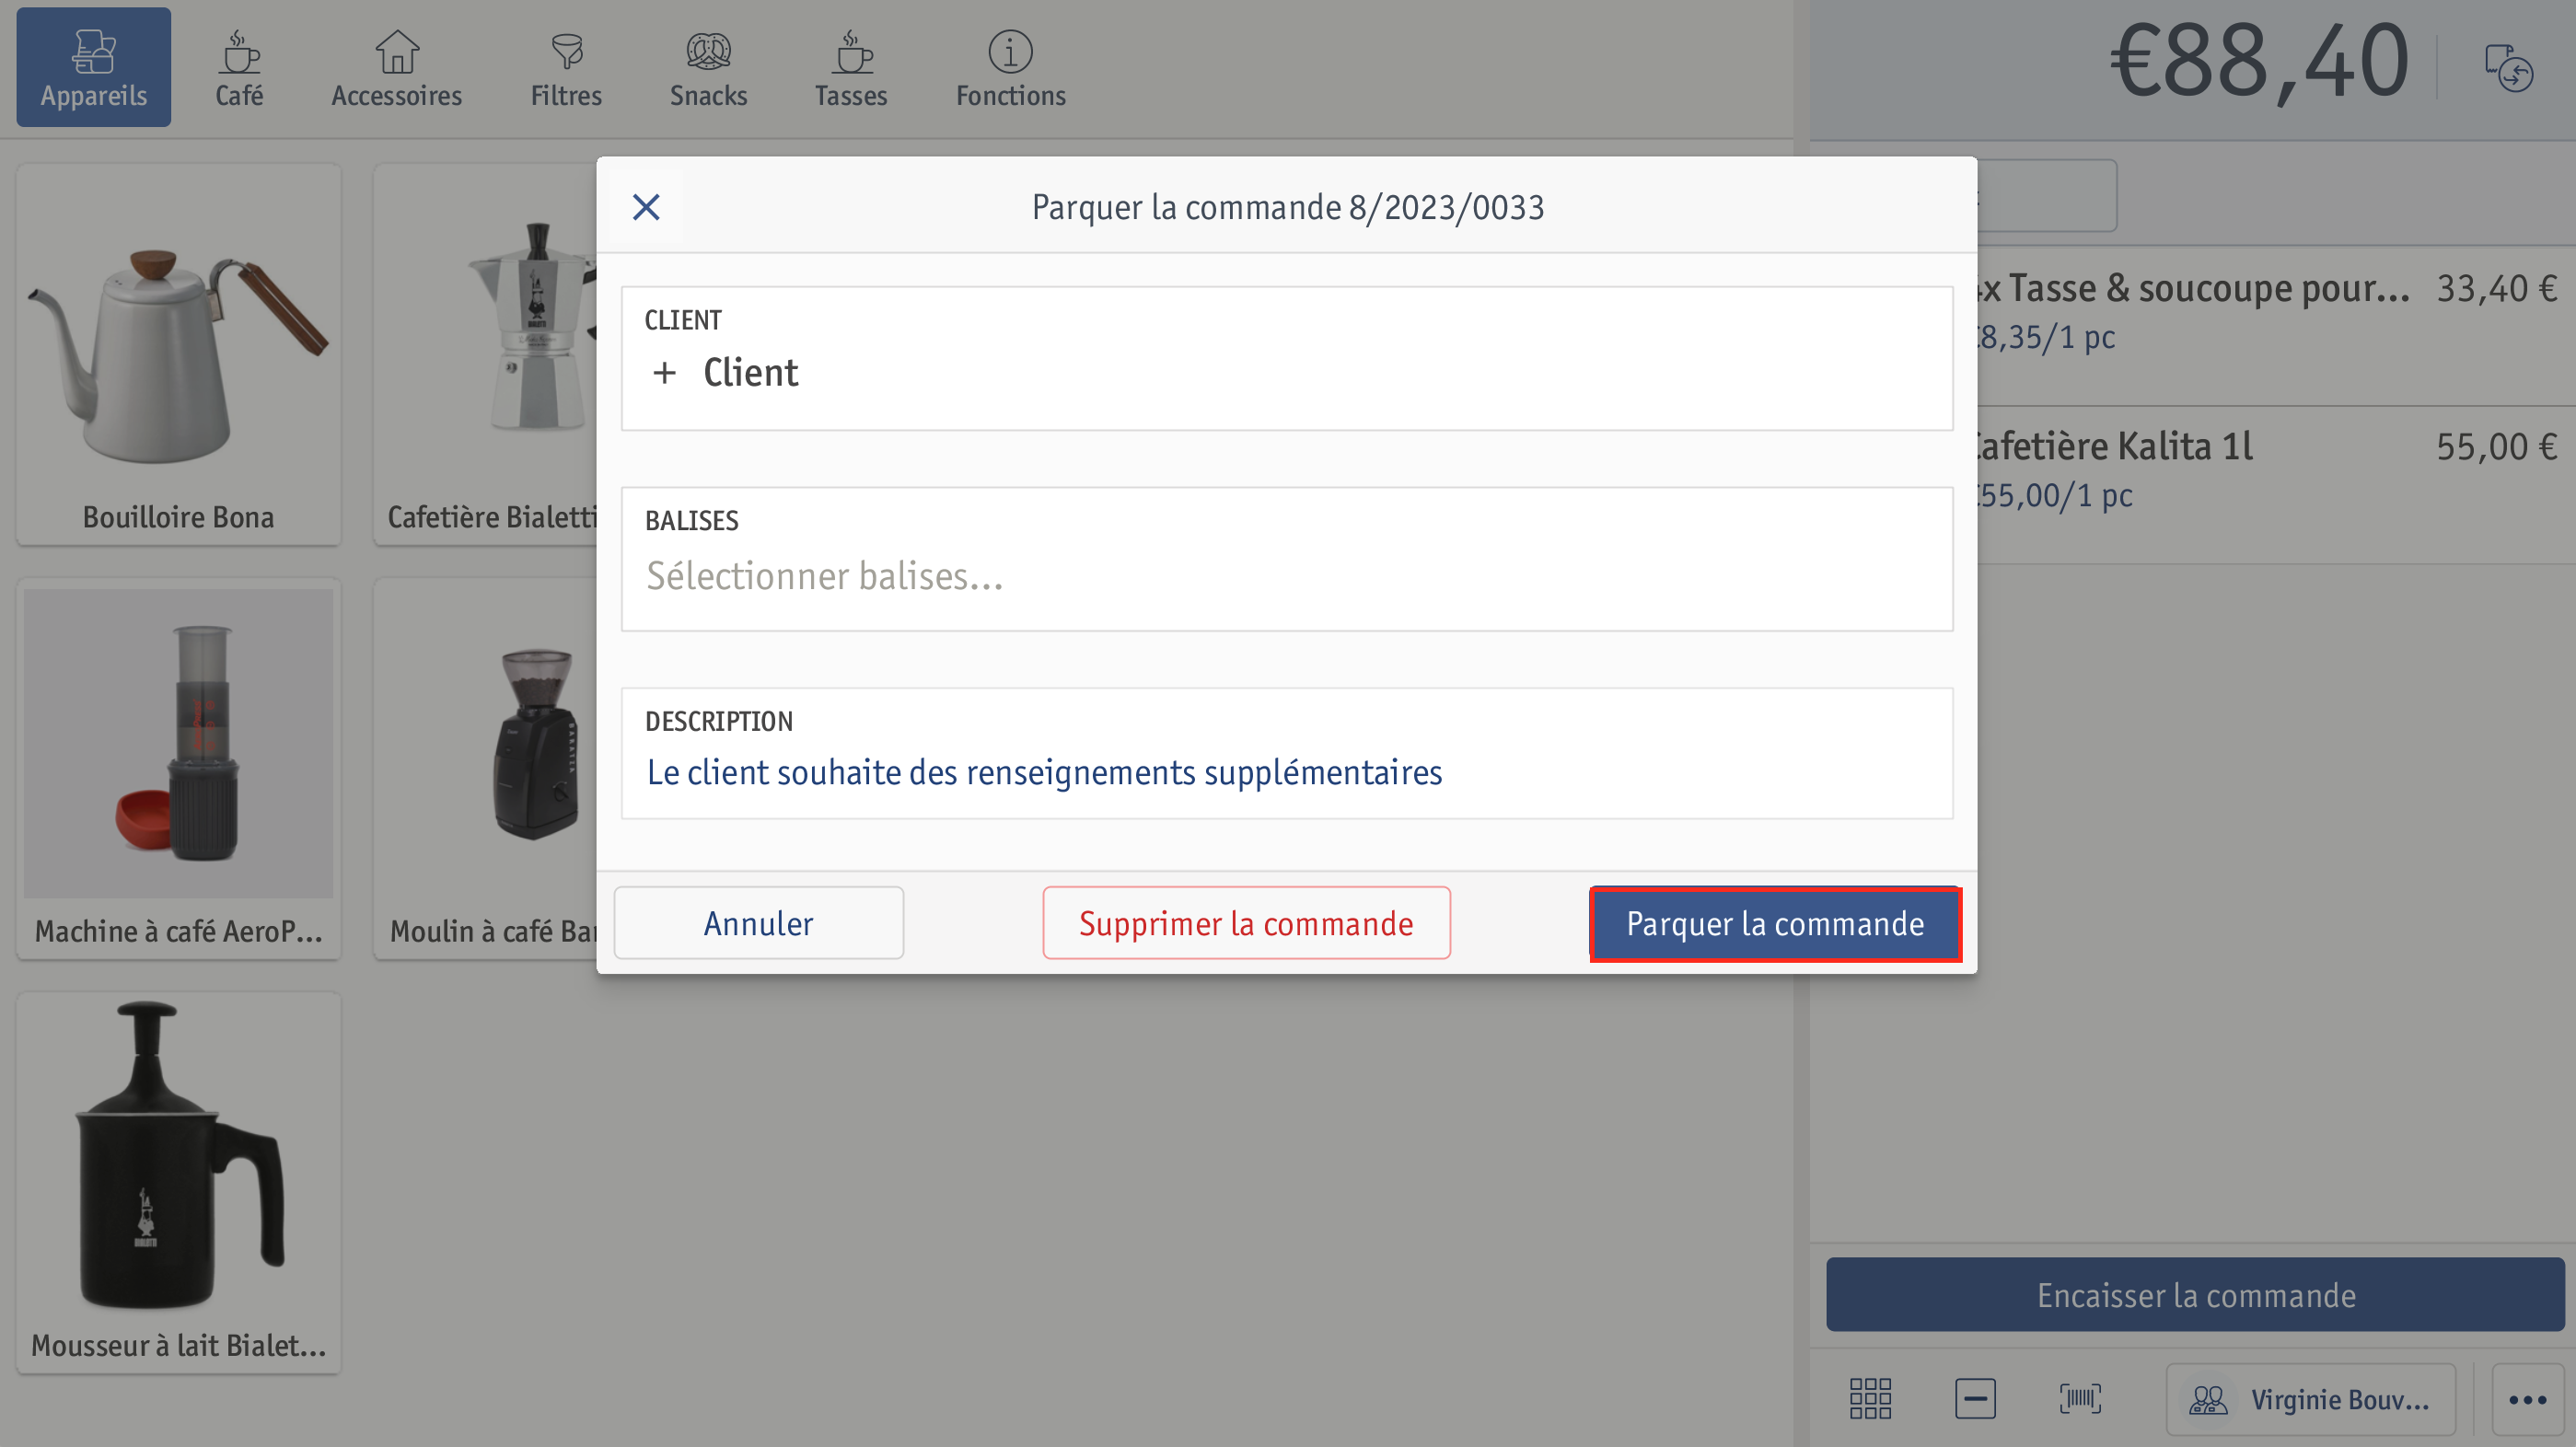The width and height of the screenshot is (2576, 1447).
Task: Select the Machine à café AeroPress tile
Action: 178,769
